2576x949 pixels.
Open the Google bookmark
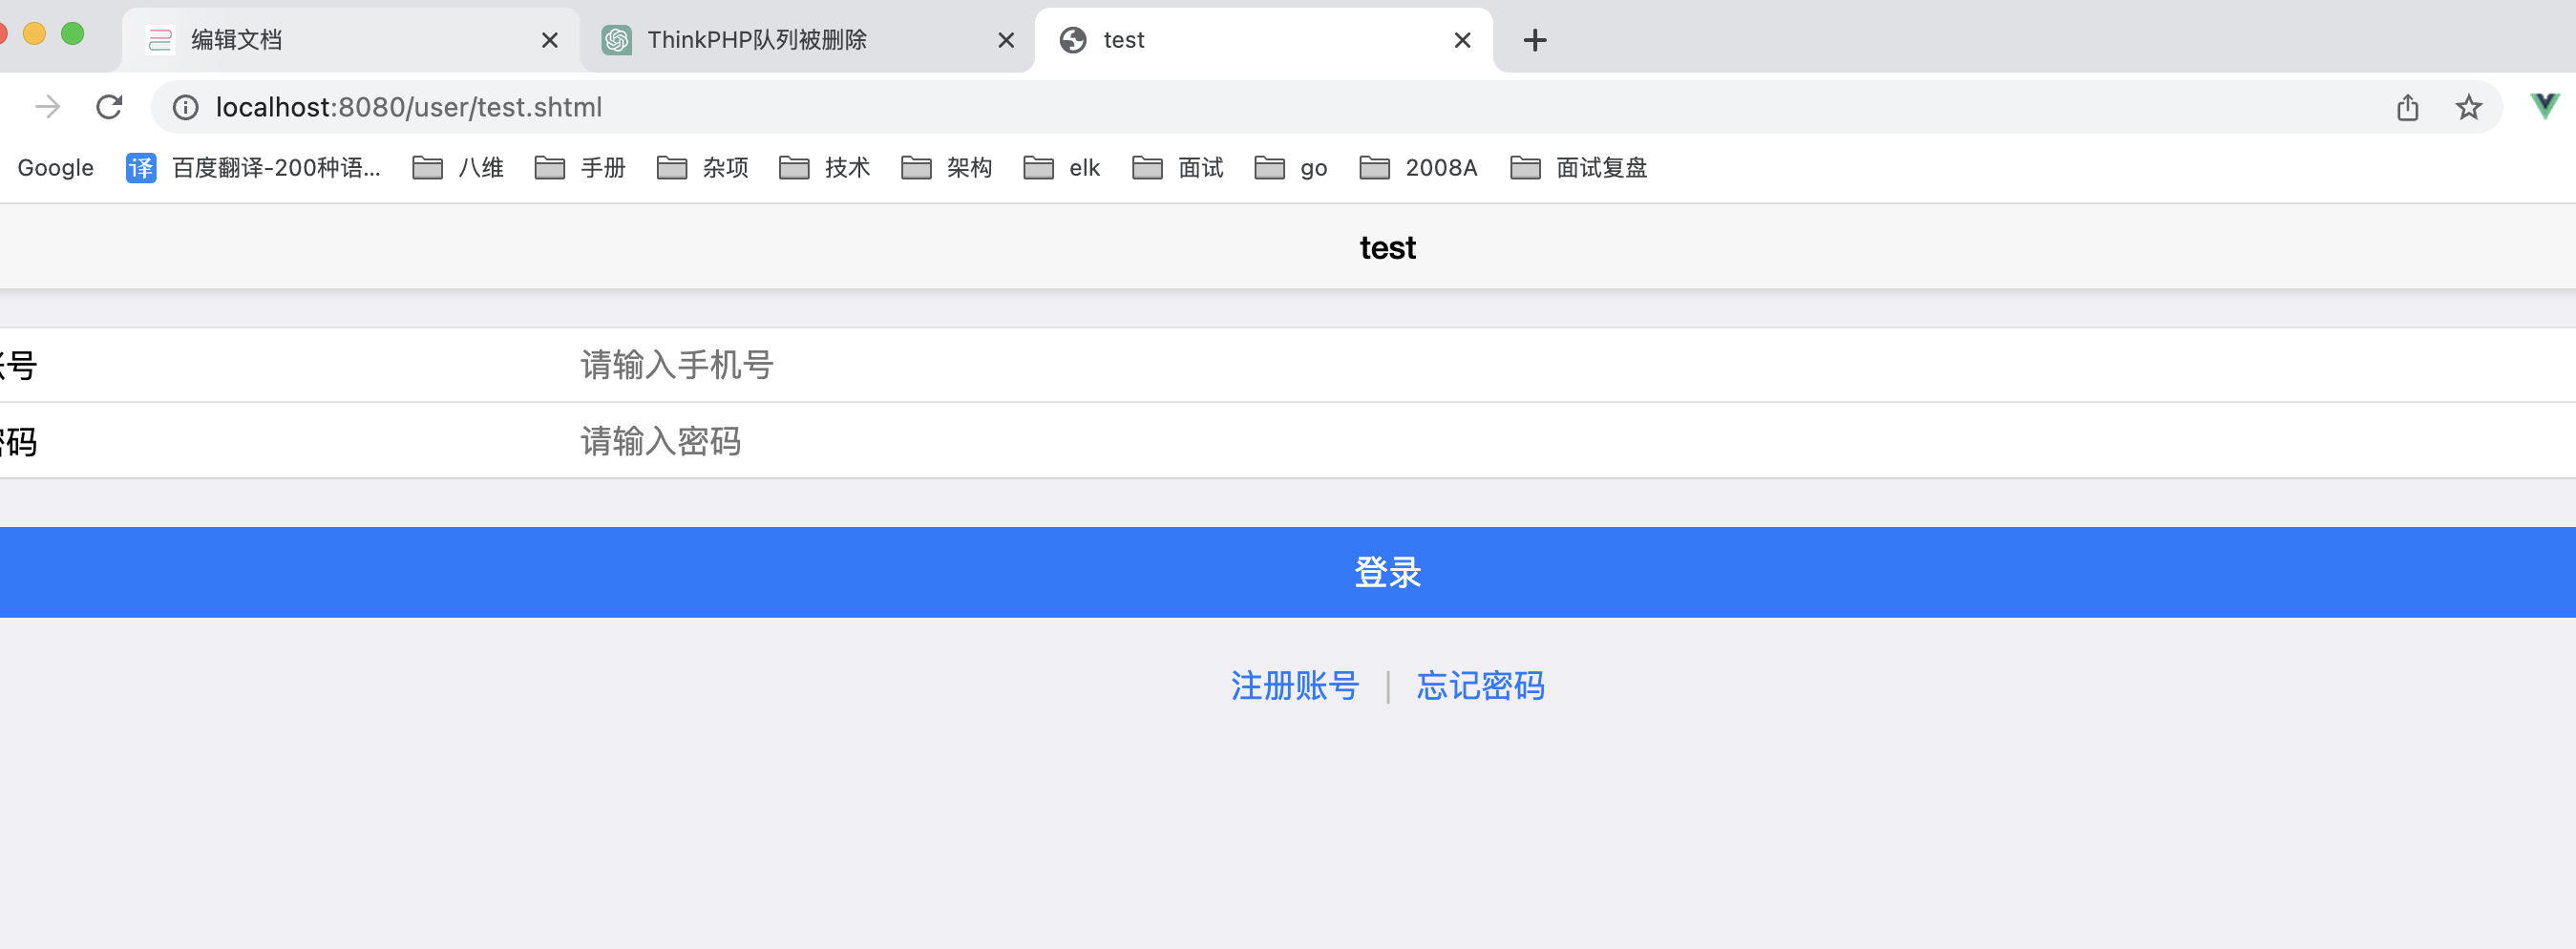coord(55,168)
